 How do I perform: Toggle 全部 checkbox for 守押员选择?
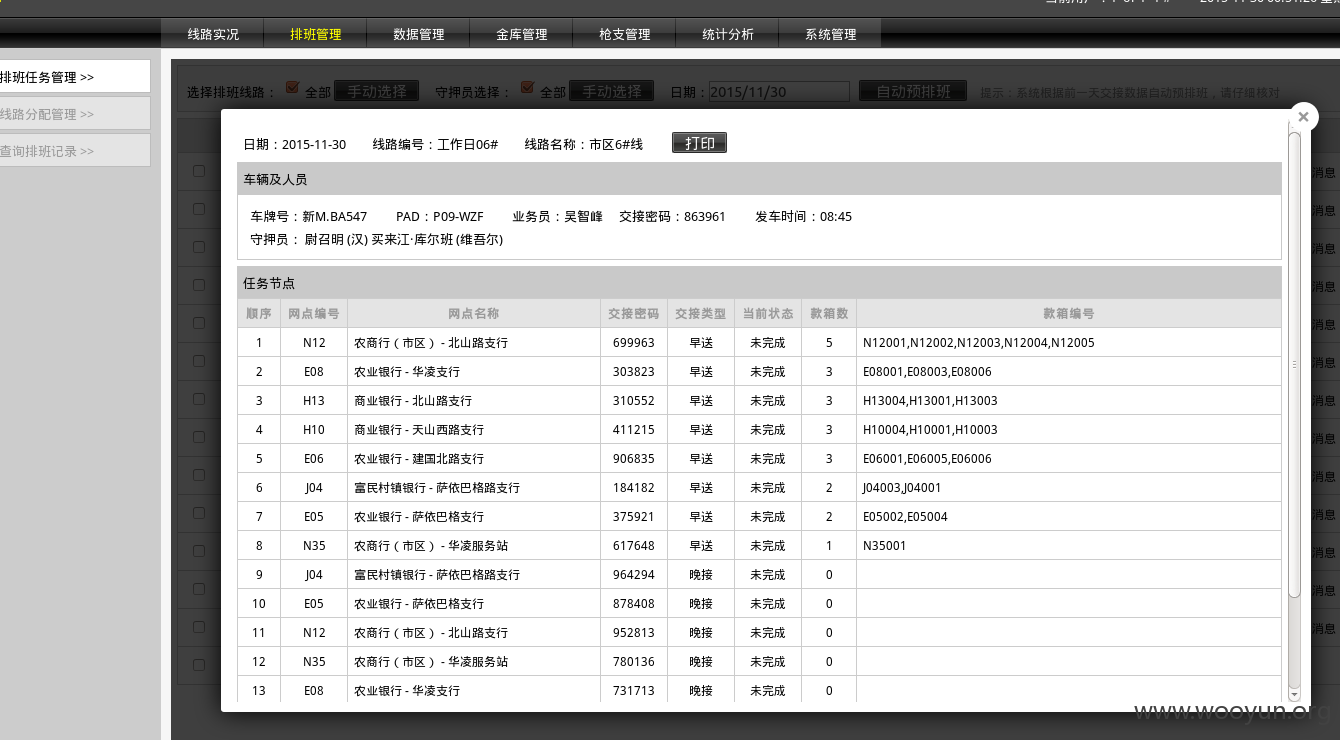click(528, 88)
